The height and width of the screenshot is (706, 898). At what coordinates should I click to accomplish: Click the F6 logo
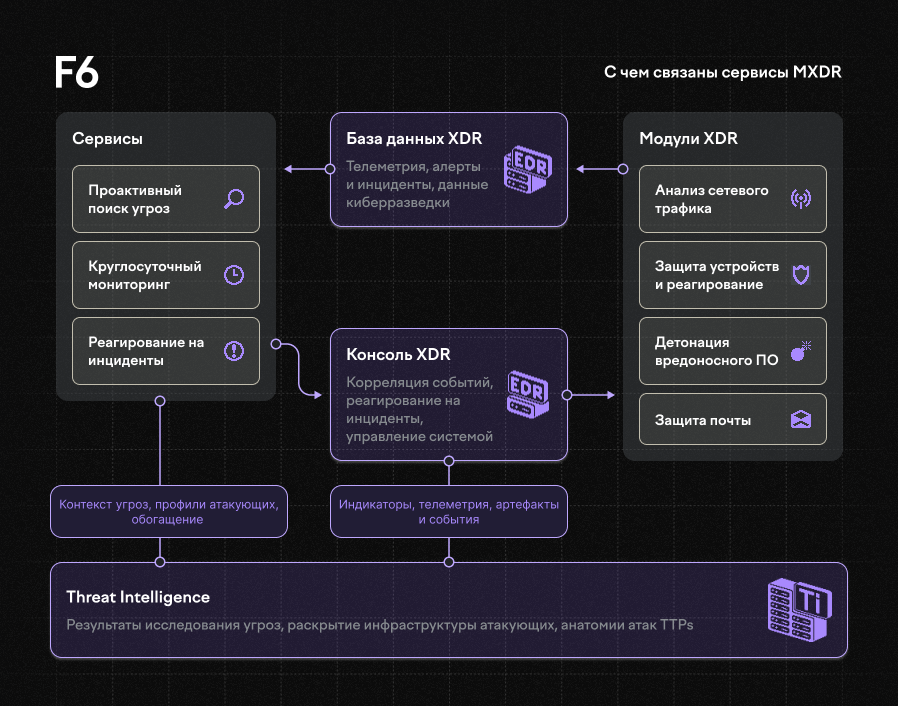click(x=76, y=74)
